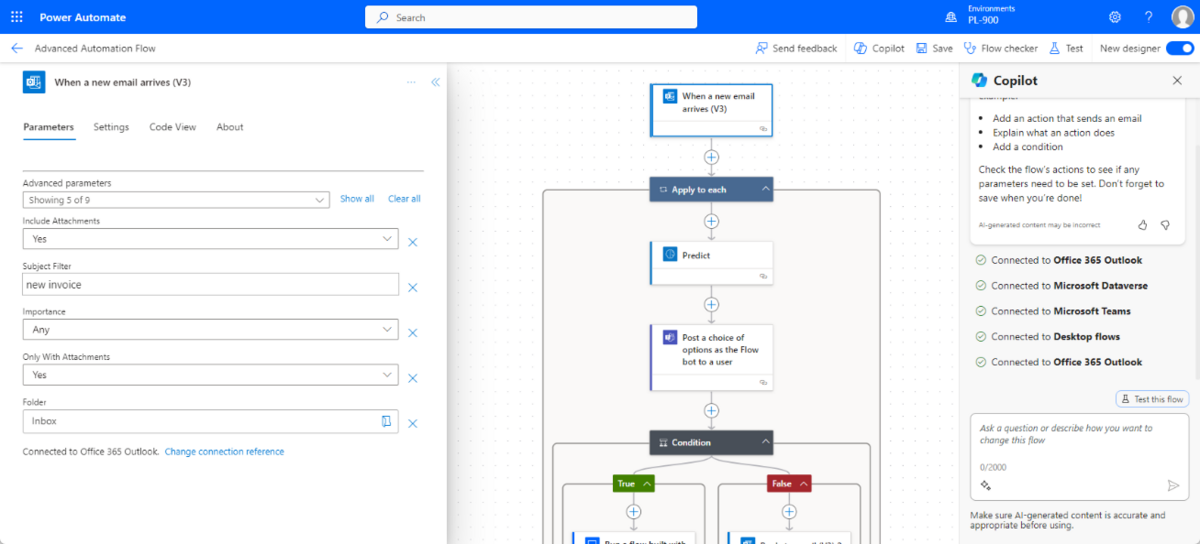Remove the Subject Filter parameter
This screenshot has height=544, width=1200.
[x=412, y=287]
